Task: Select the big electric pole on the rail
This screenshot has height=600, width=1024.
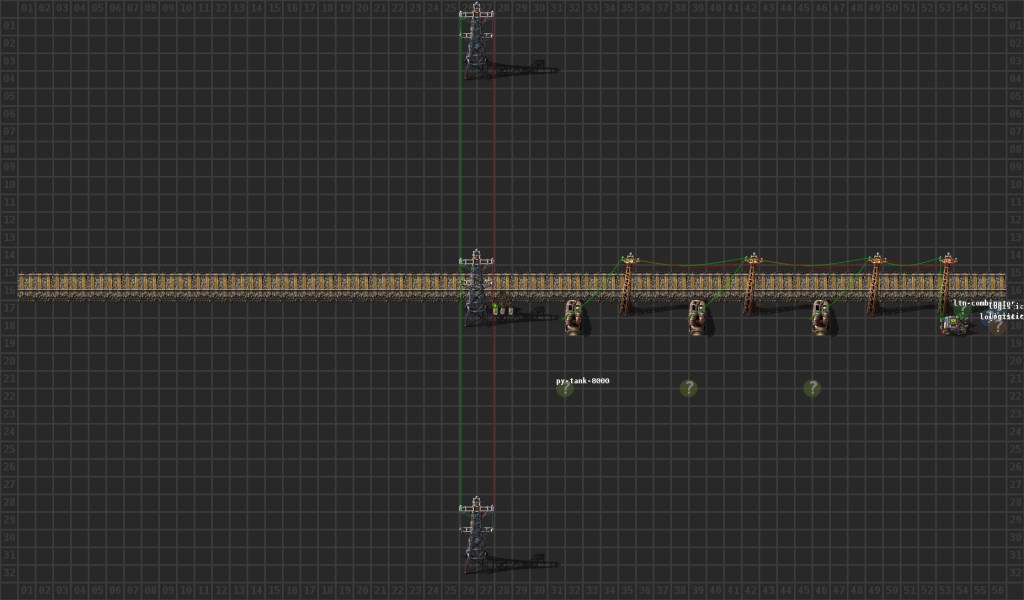Action: click(476, 287)
